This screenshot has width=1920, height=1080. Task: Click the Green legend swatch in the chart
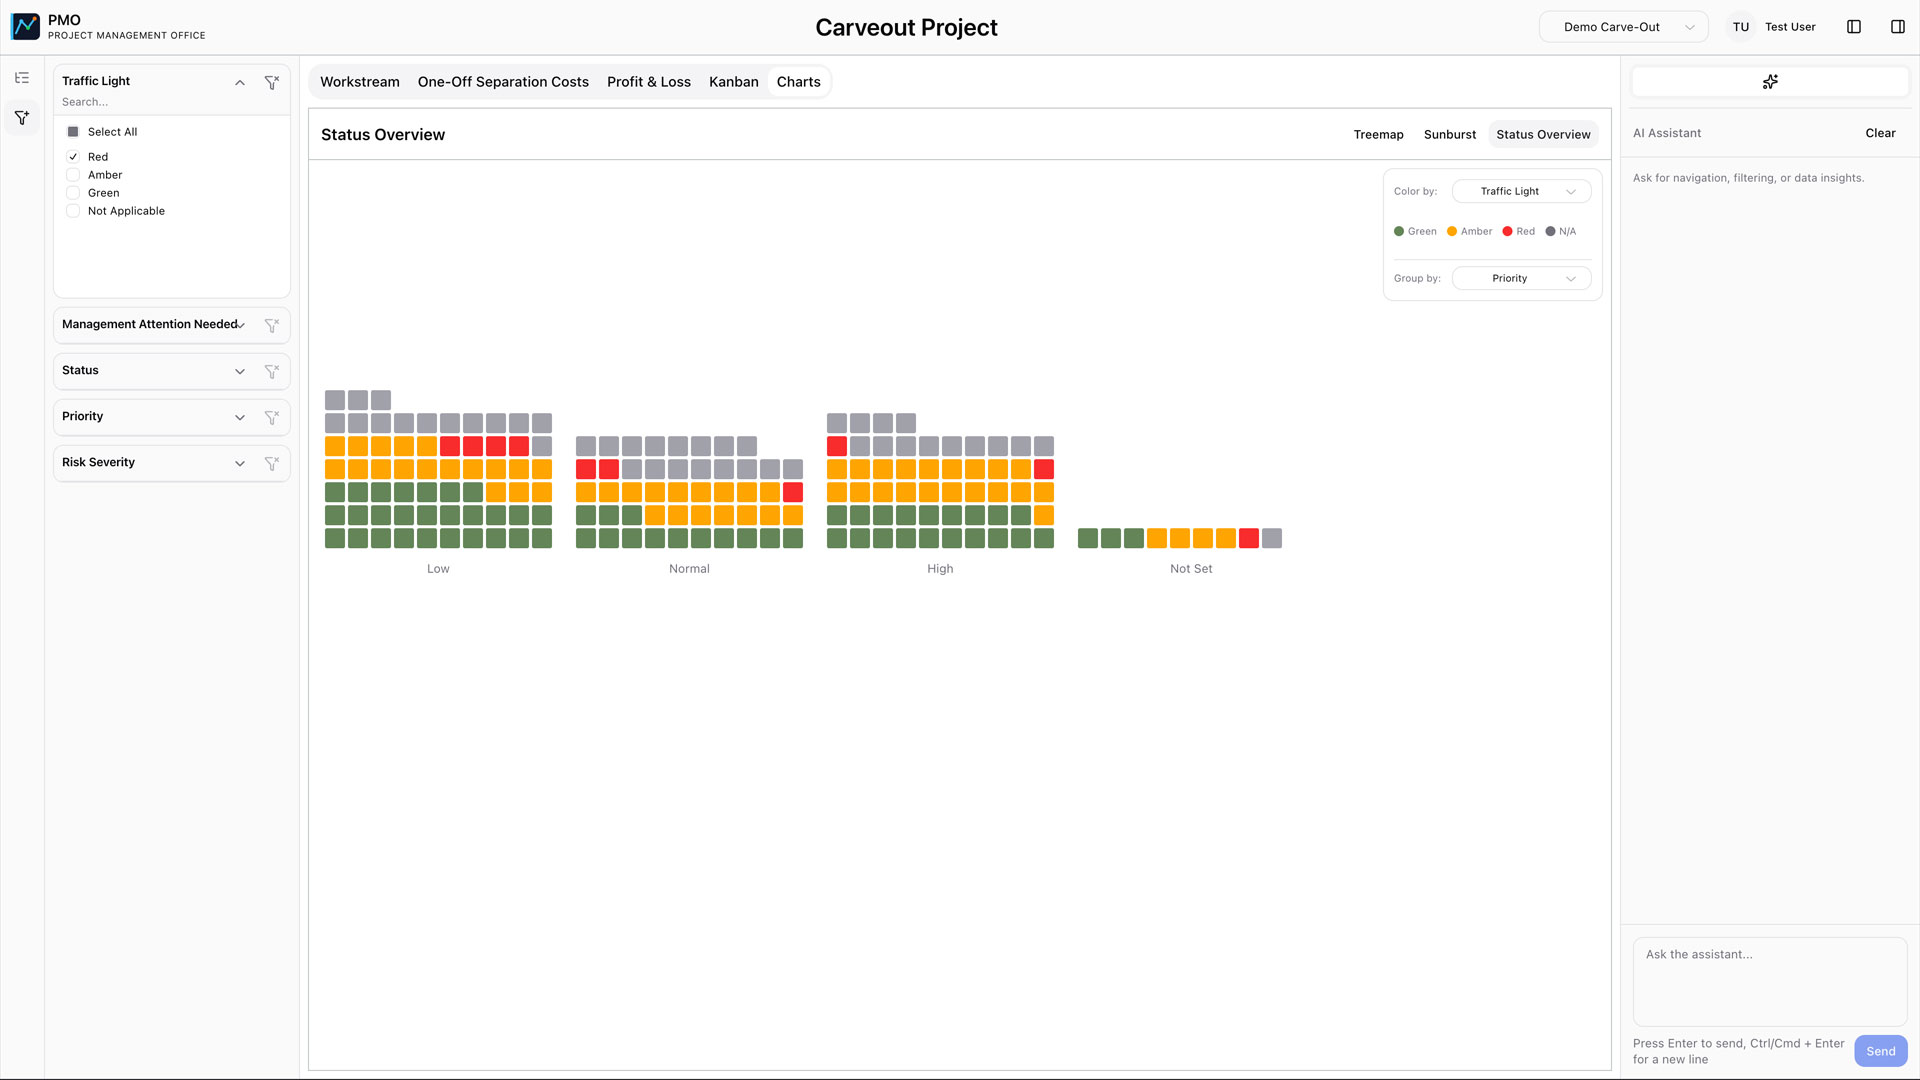click(1399, 231)
